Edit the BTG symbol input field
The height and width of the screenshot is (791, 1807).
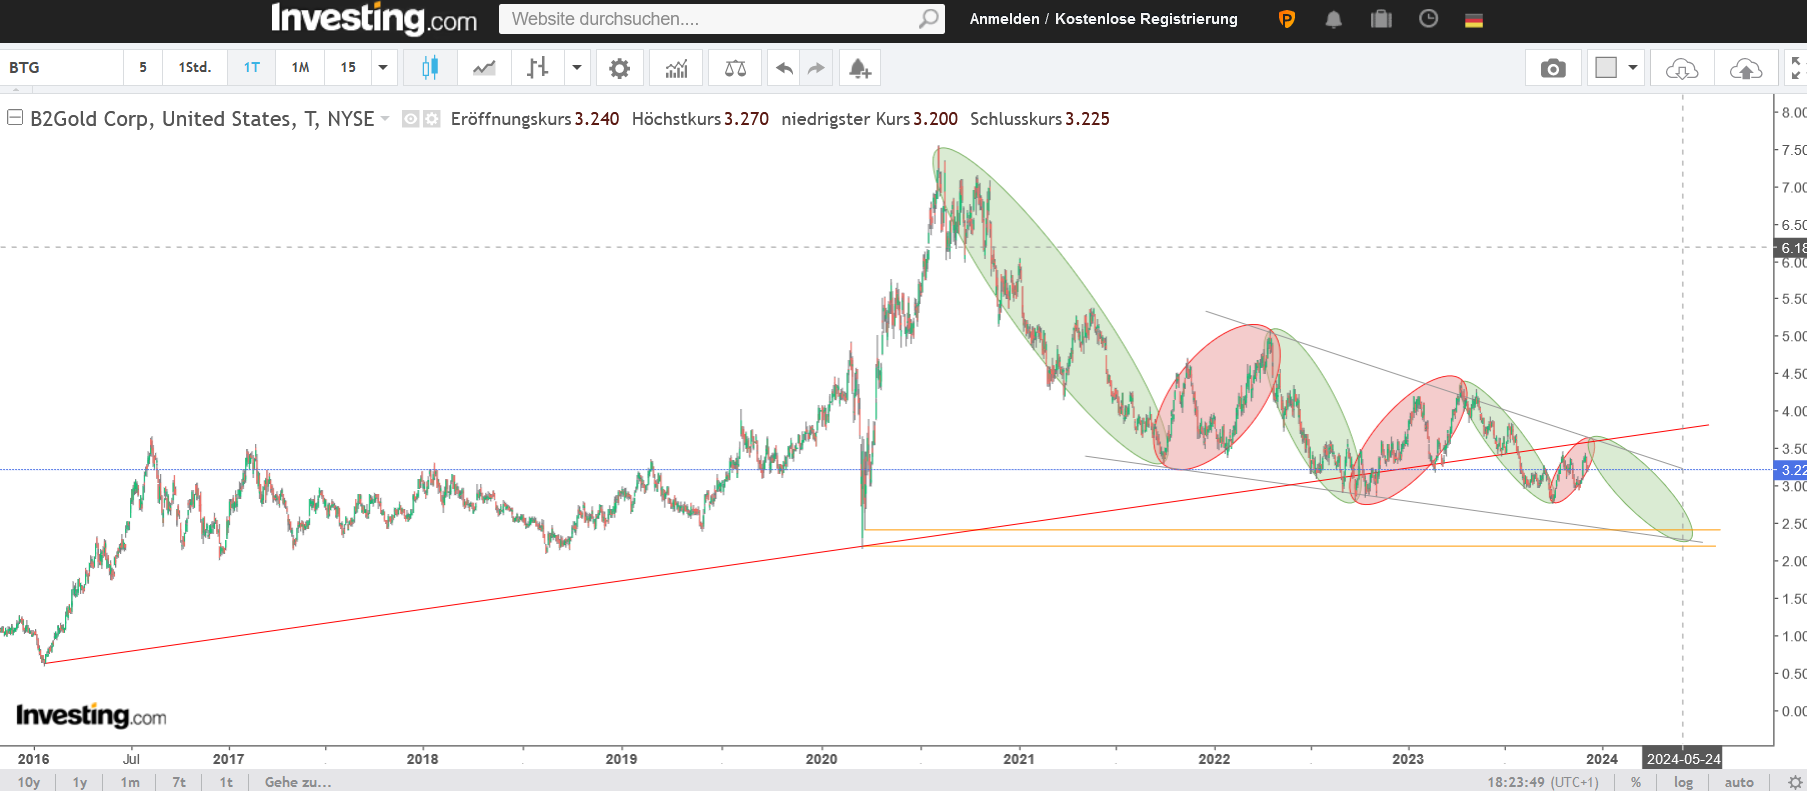tap(62, 68)
